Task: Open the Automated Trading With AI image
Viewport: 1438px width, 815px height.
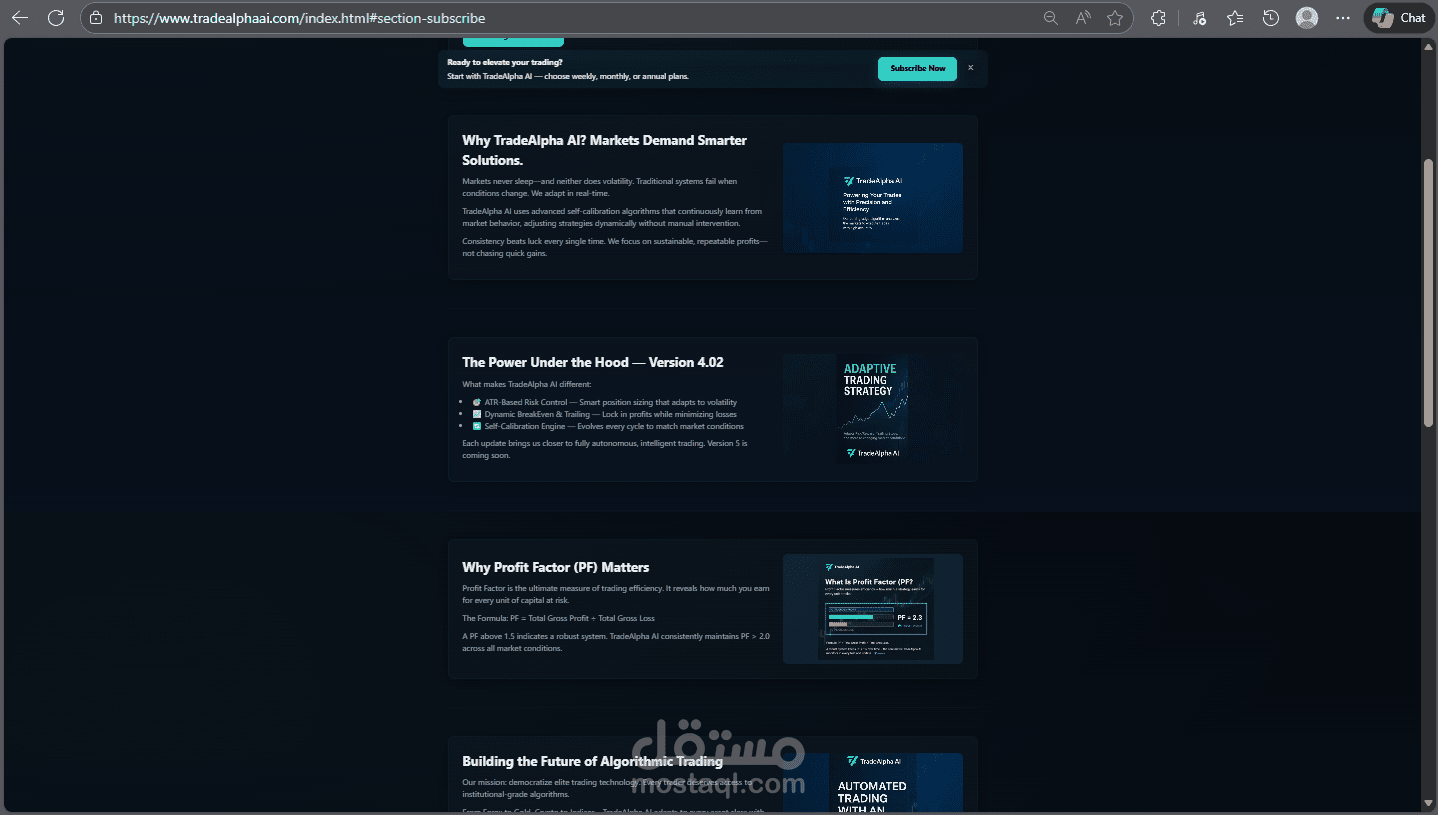Action: [873, 783]
